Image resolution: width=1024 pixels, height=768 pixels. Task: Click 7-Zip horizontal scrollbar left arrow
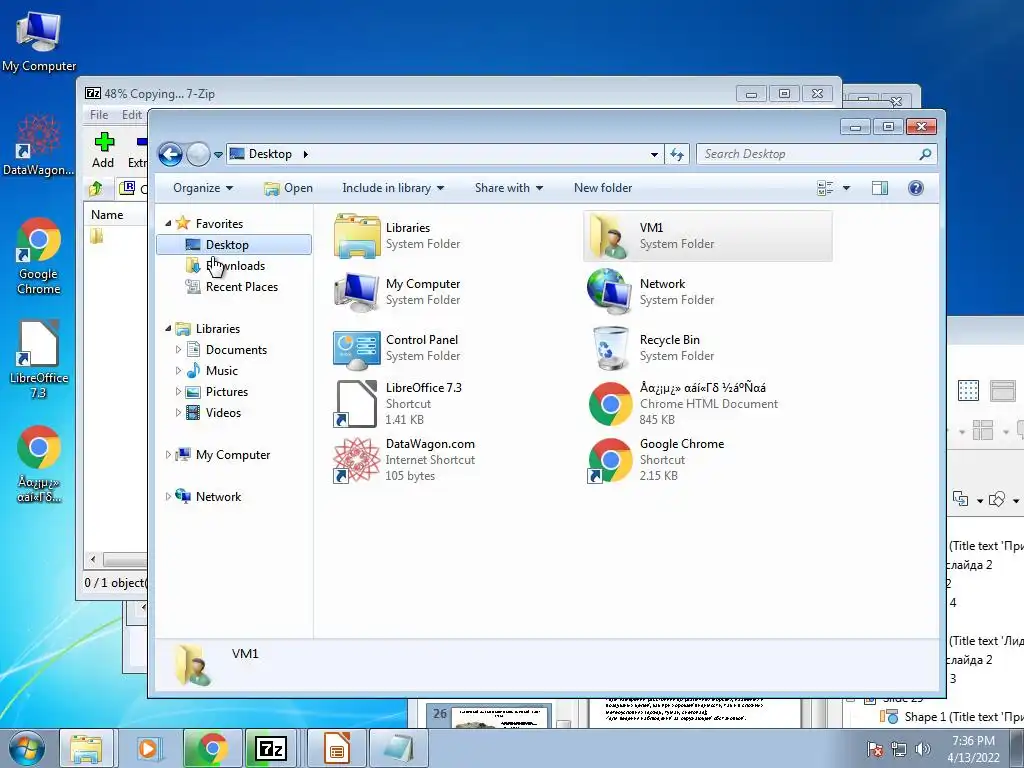[93, 560]
